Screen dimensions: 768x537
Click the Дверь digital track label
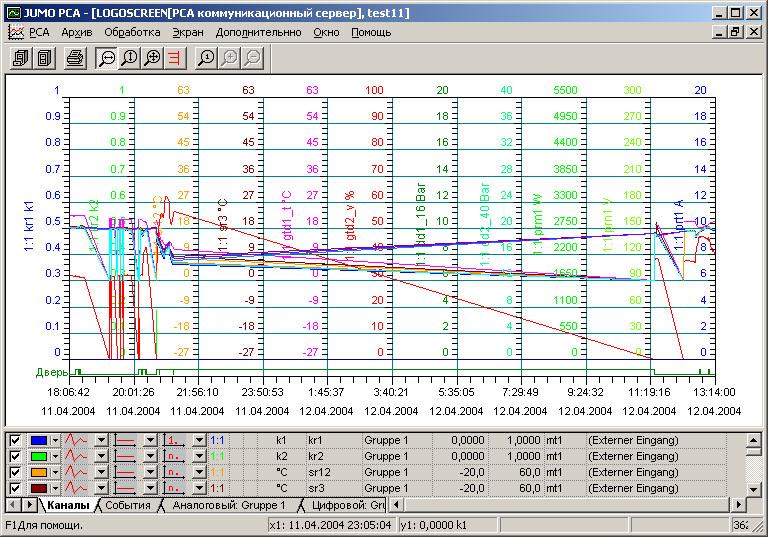coord(52,372)
